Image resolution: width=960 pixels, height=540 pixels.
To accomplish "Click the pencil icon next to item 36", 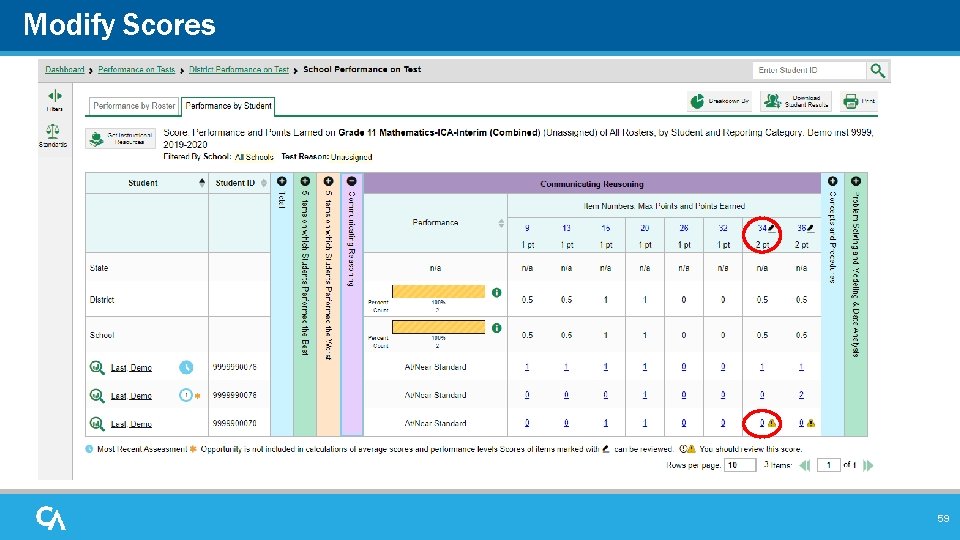I will pyautogui.click(x=811, y=228).
